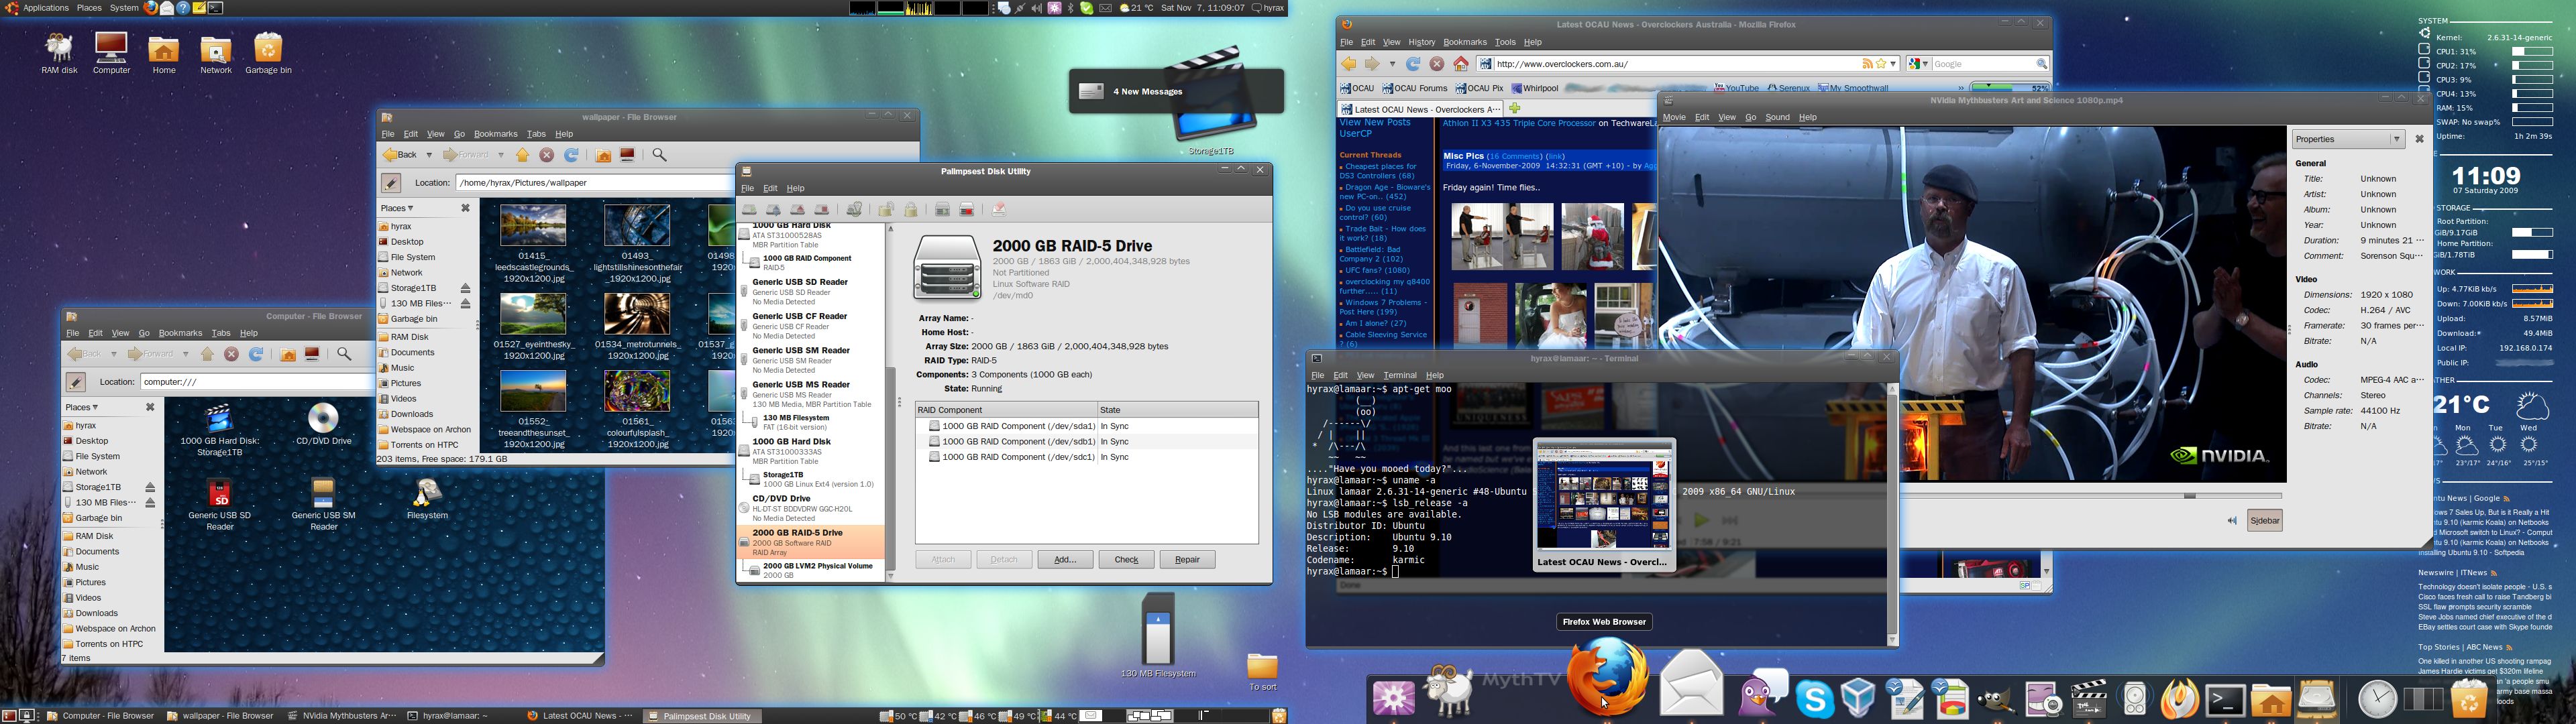
Task: Click the RSS feed icon in Firefox address bar
Action: click(x=1867, y=64)
